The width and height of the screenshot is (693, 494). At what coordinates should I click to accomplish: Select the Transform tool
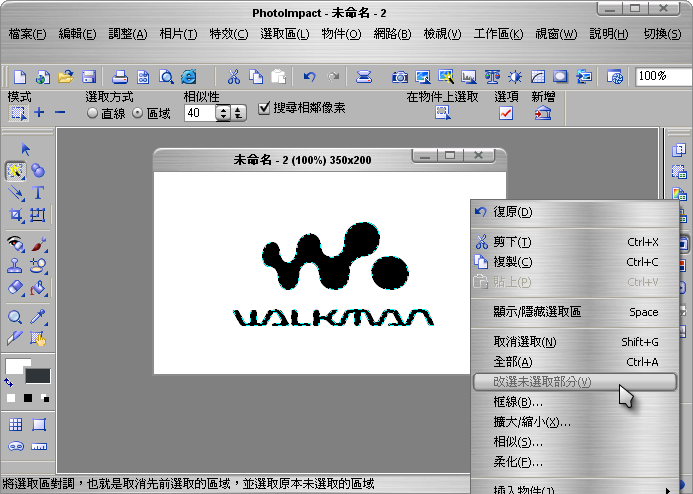tap(38, 216)
